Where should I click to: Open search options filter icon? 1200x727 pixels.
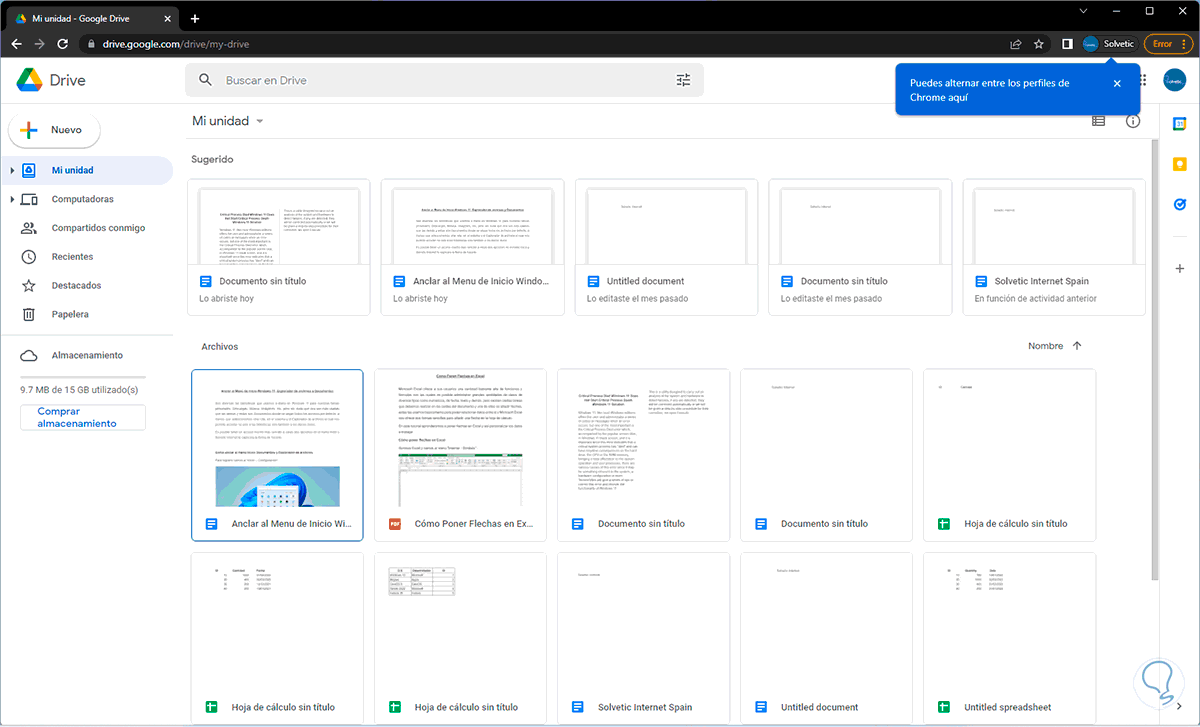click(x=684, y=80)
